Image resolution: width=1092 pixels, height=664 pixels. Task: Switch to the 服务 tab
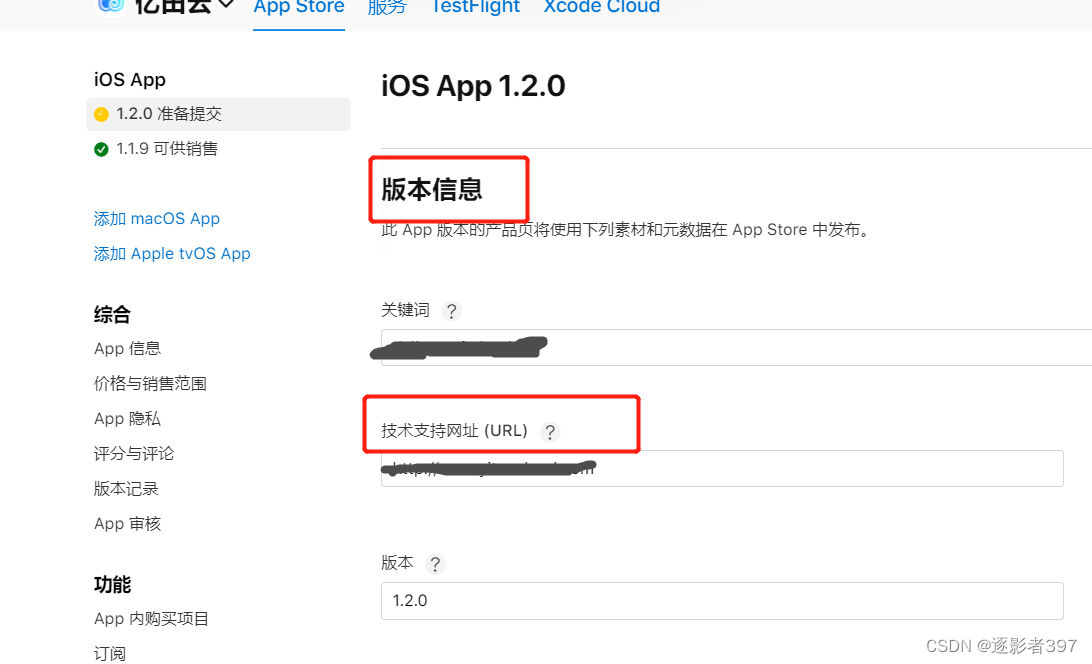click(387, 8)
